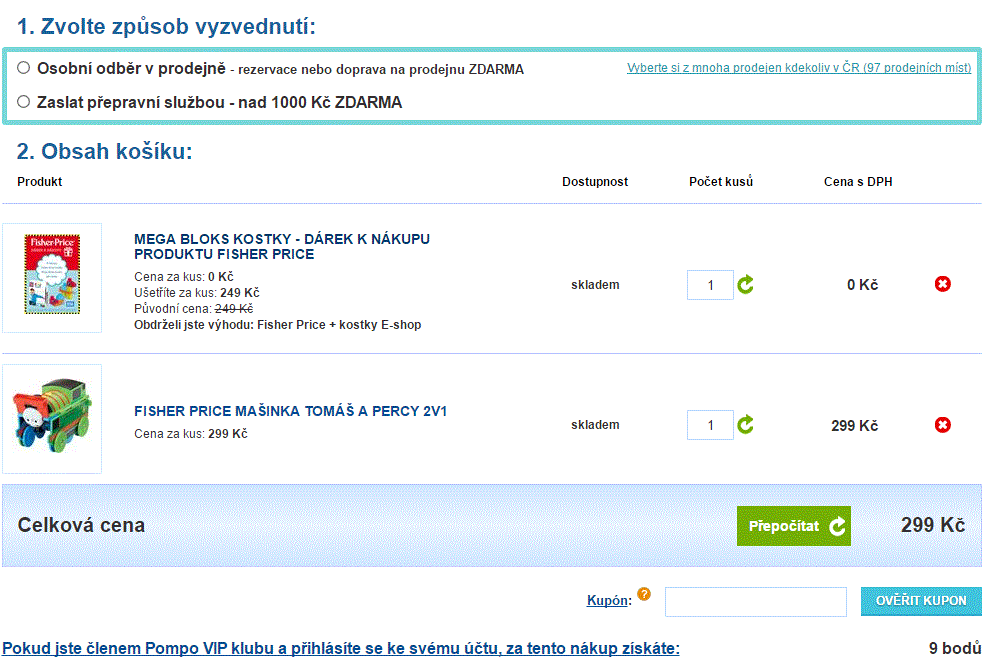Click green refresh arrow for Mašinka Tomáš quantity
Image resolution: width=987 pixels, height=672 pixels.
point(746,425)
